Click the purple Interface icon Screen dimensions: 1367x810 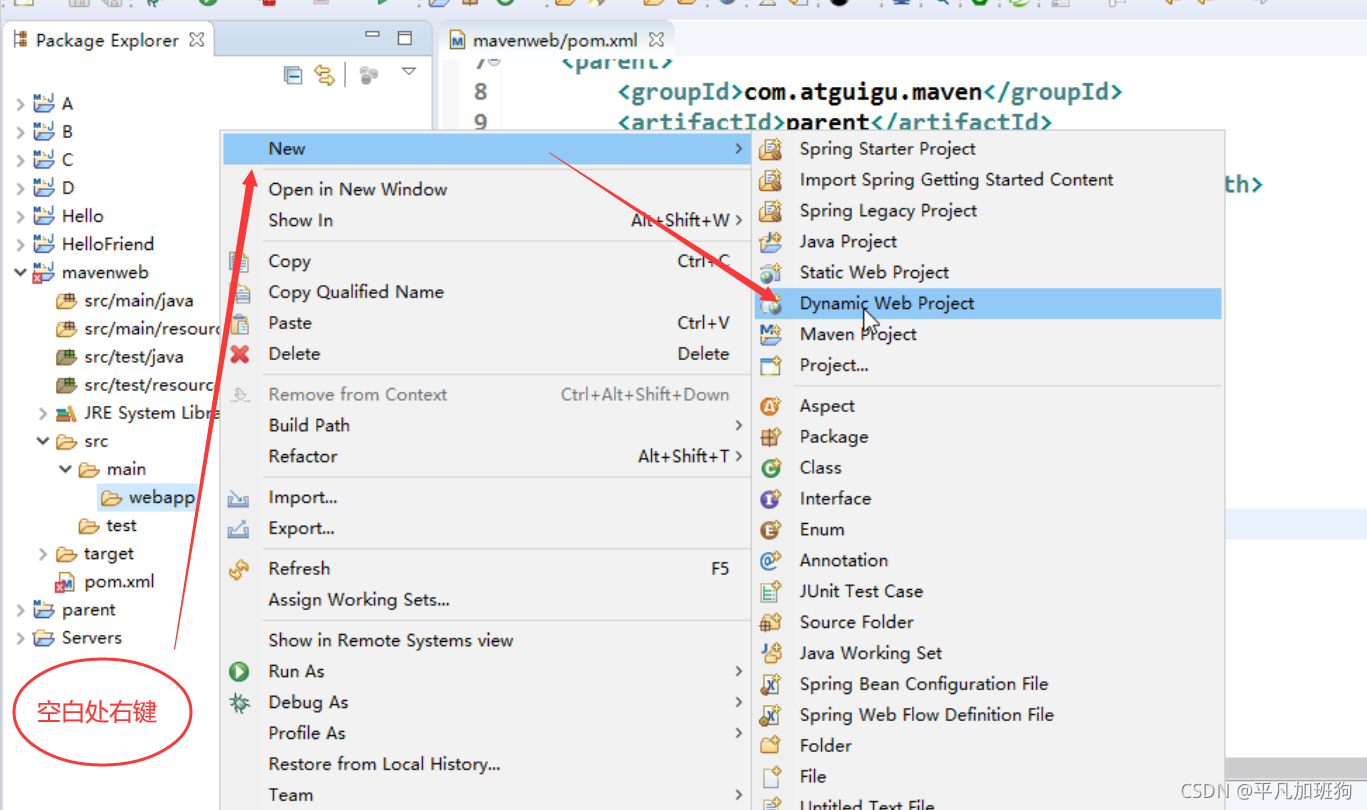(x=770, y=499)
